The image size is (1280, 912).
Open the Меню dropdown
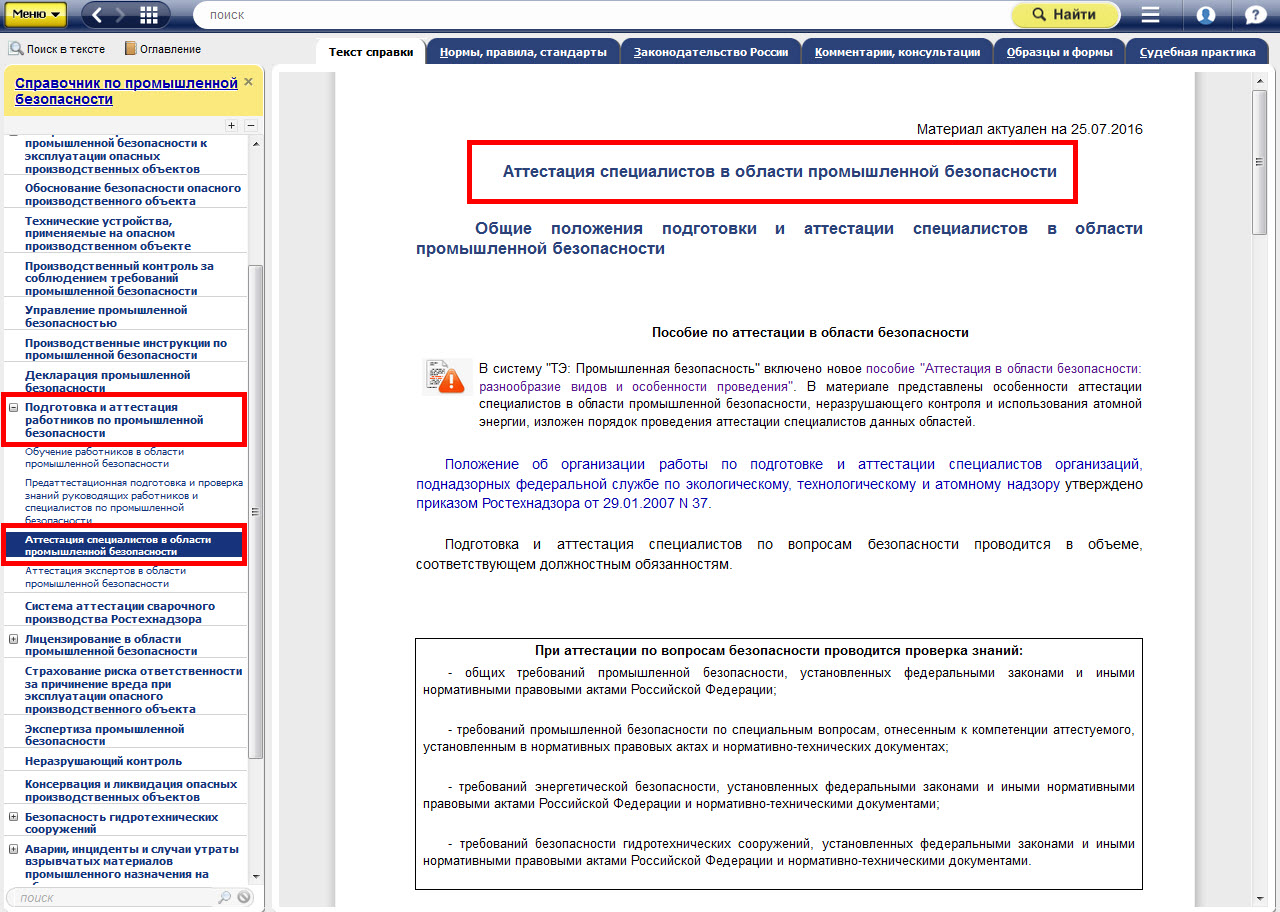point(38,15)
